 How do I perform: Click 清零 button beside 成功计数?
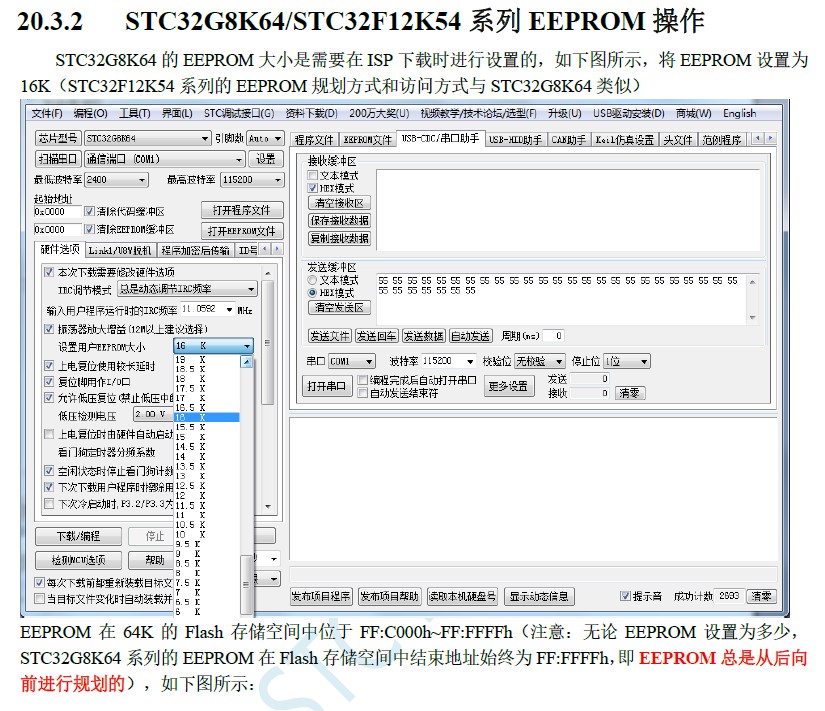tap(761, 596)
